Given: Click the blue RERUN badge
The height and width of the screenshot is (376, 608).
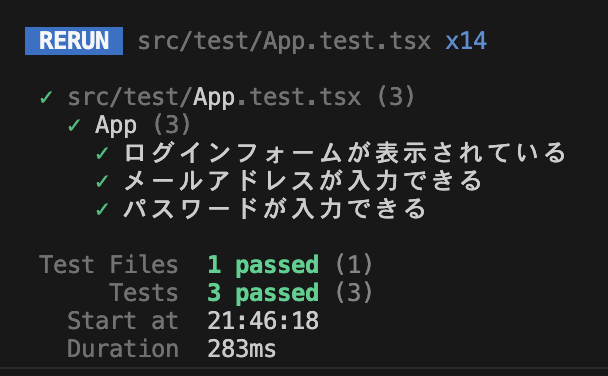Looking at the screenshot, I should pyautogui.click(x=74, y=41).
